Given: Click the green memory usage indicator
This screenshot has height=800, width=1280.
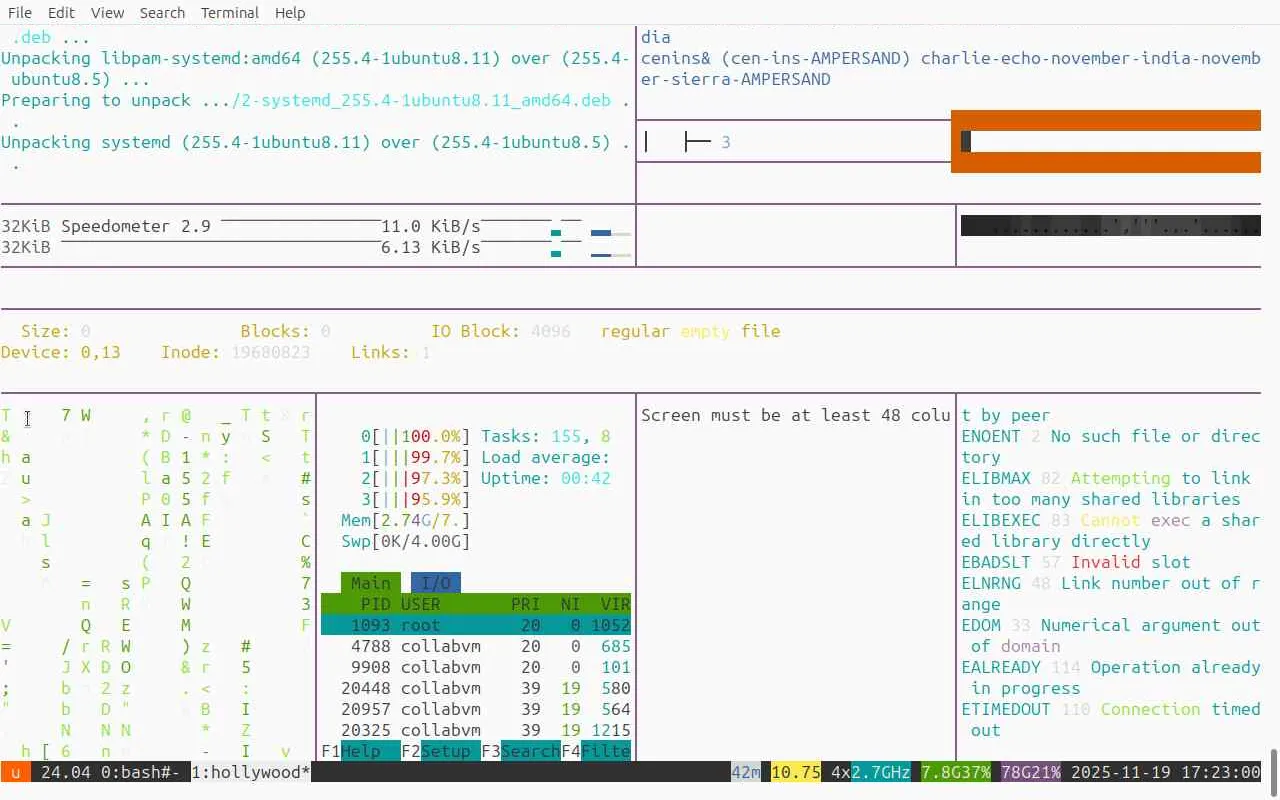Looking at the screenshot, I should click(956, 772).
